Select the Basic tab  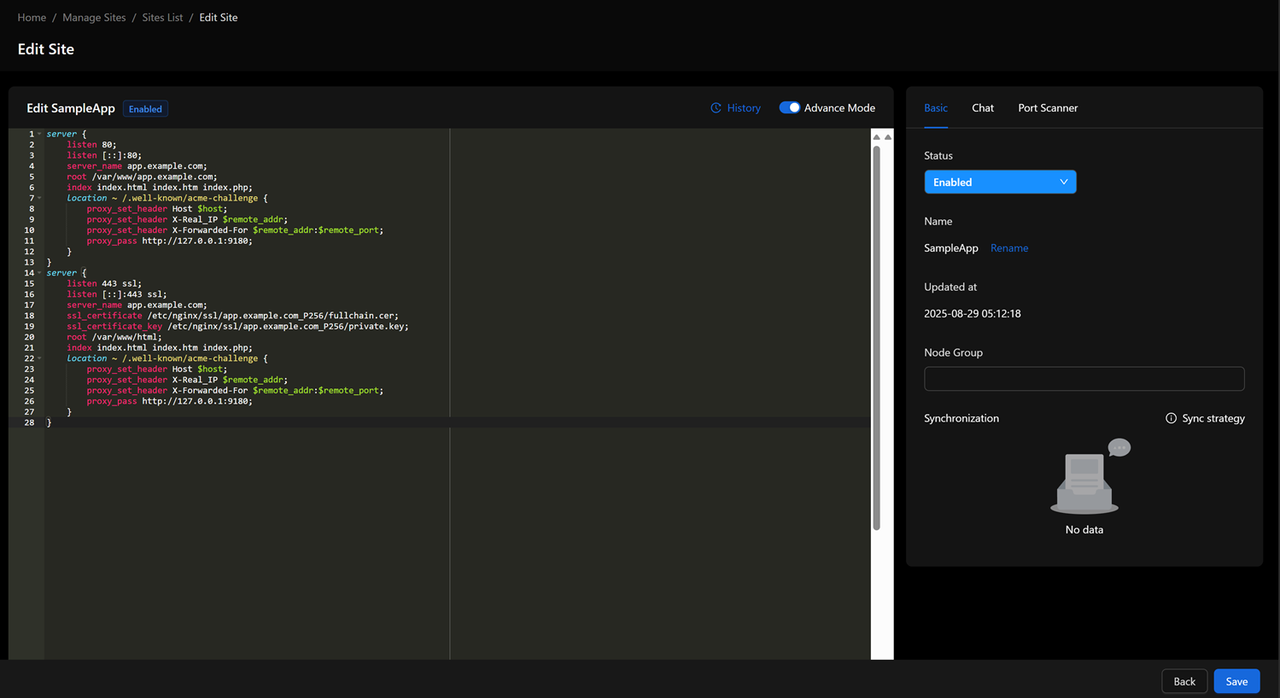click(935, 107)
